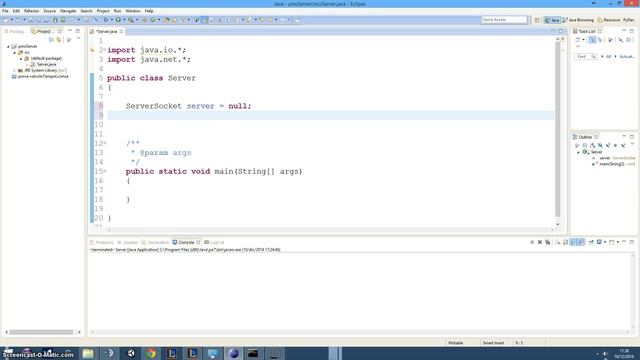Click the Save toolbar icon
The height and width of the screenshot is (360, 640).
(31, 20)
